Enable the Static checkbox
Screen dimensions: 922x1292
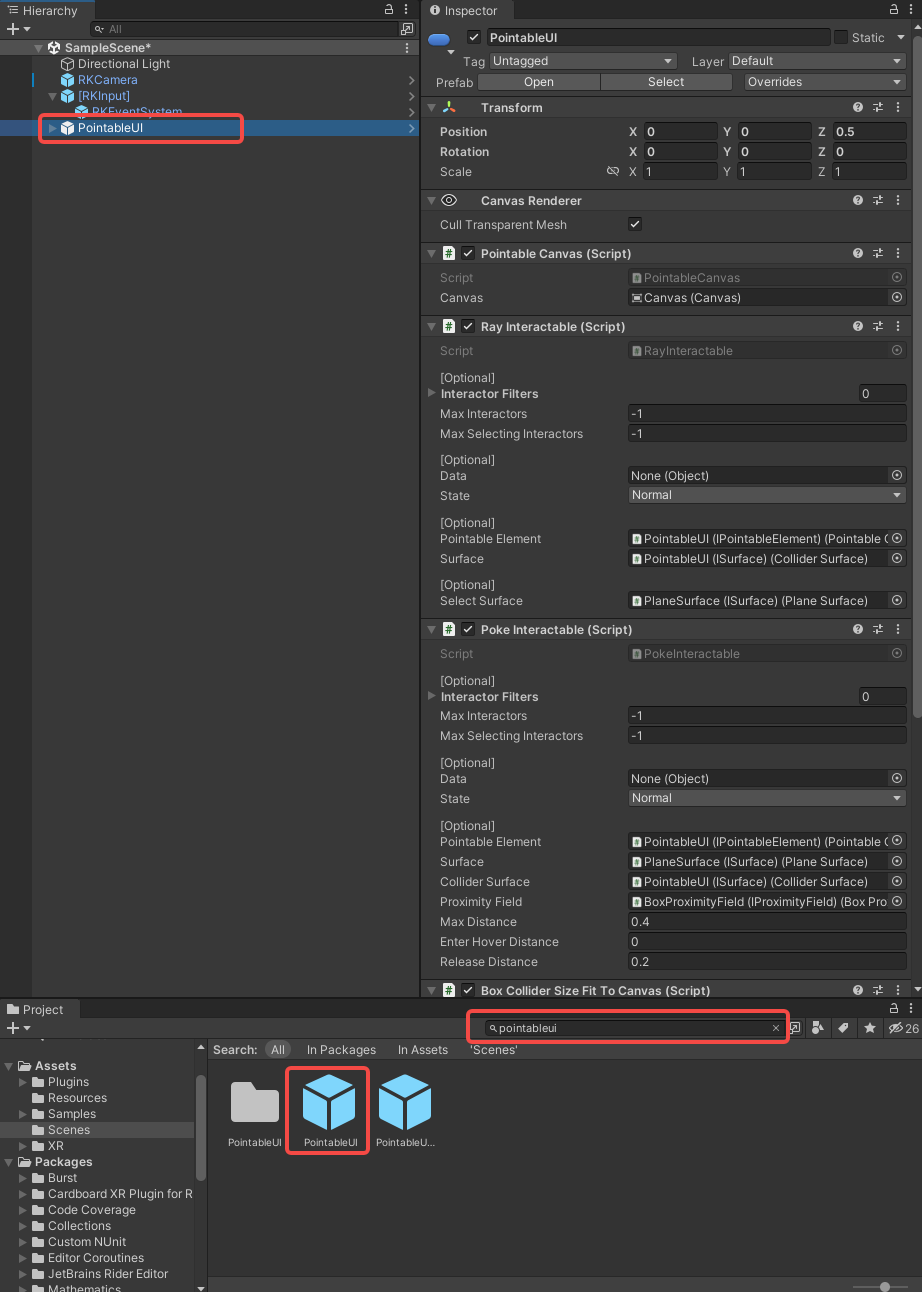point(840,38)
